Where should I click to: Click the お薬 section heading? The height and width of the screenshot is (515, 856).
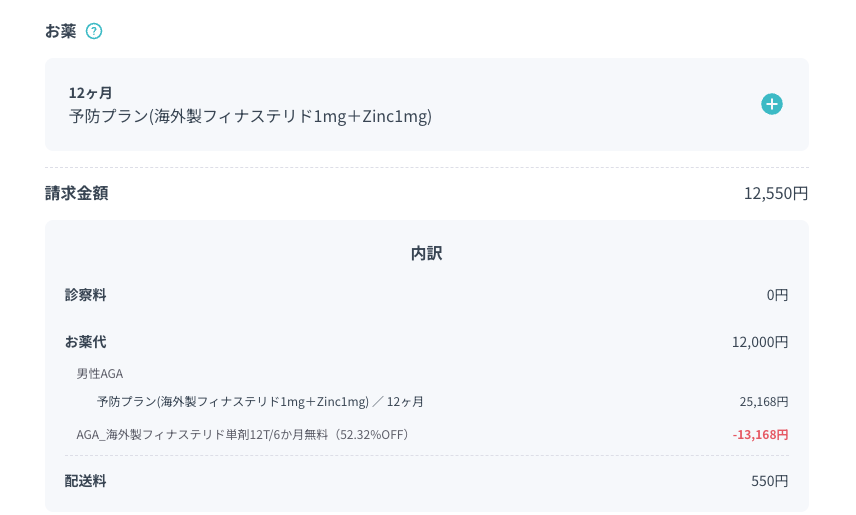61,31
